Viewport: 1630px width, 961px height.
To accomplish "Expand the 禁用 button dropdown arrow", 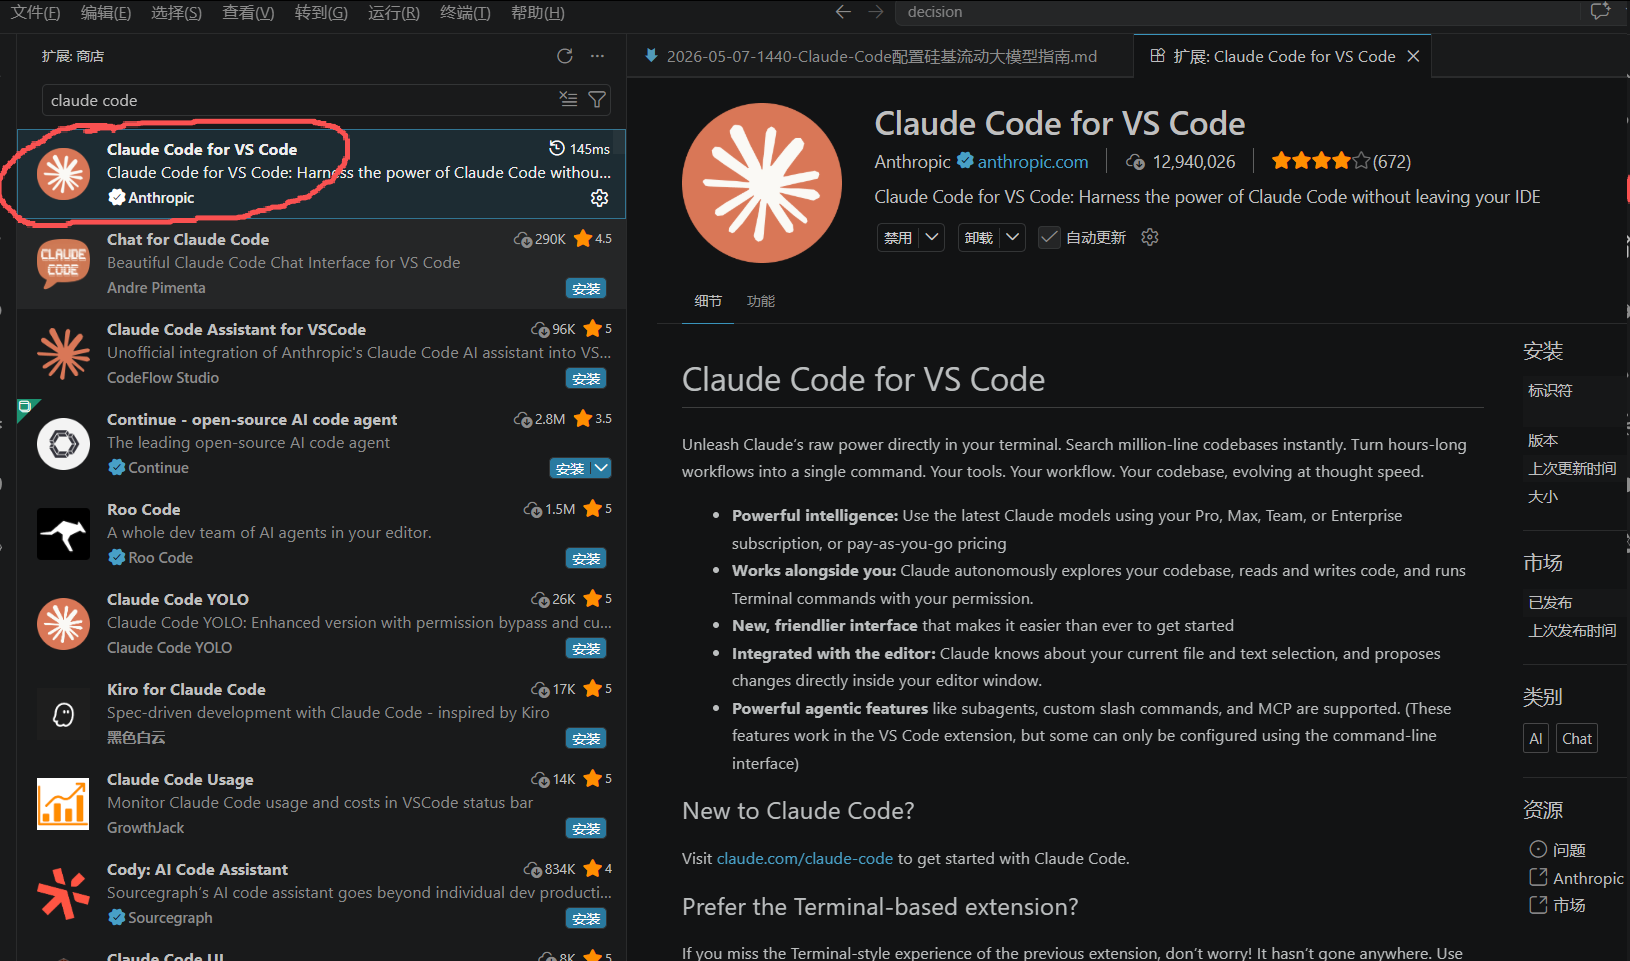I will 932,237.
